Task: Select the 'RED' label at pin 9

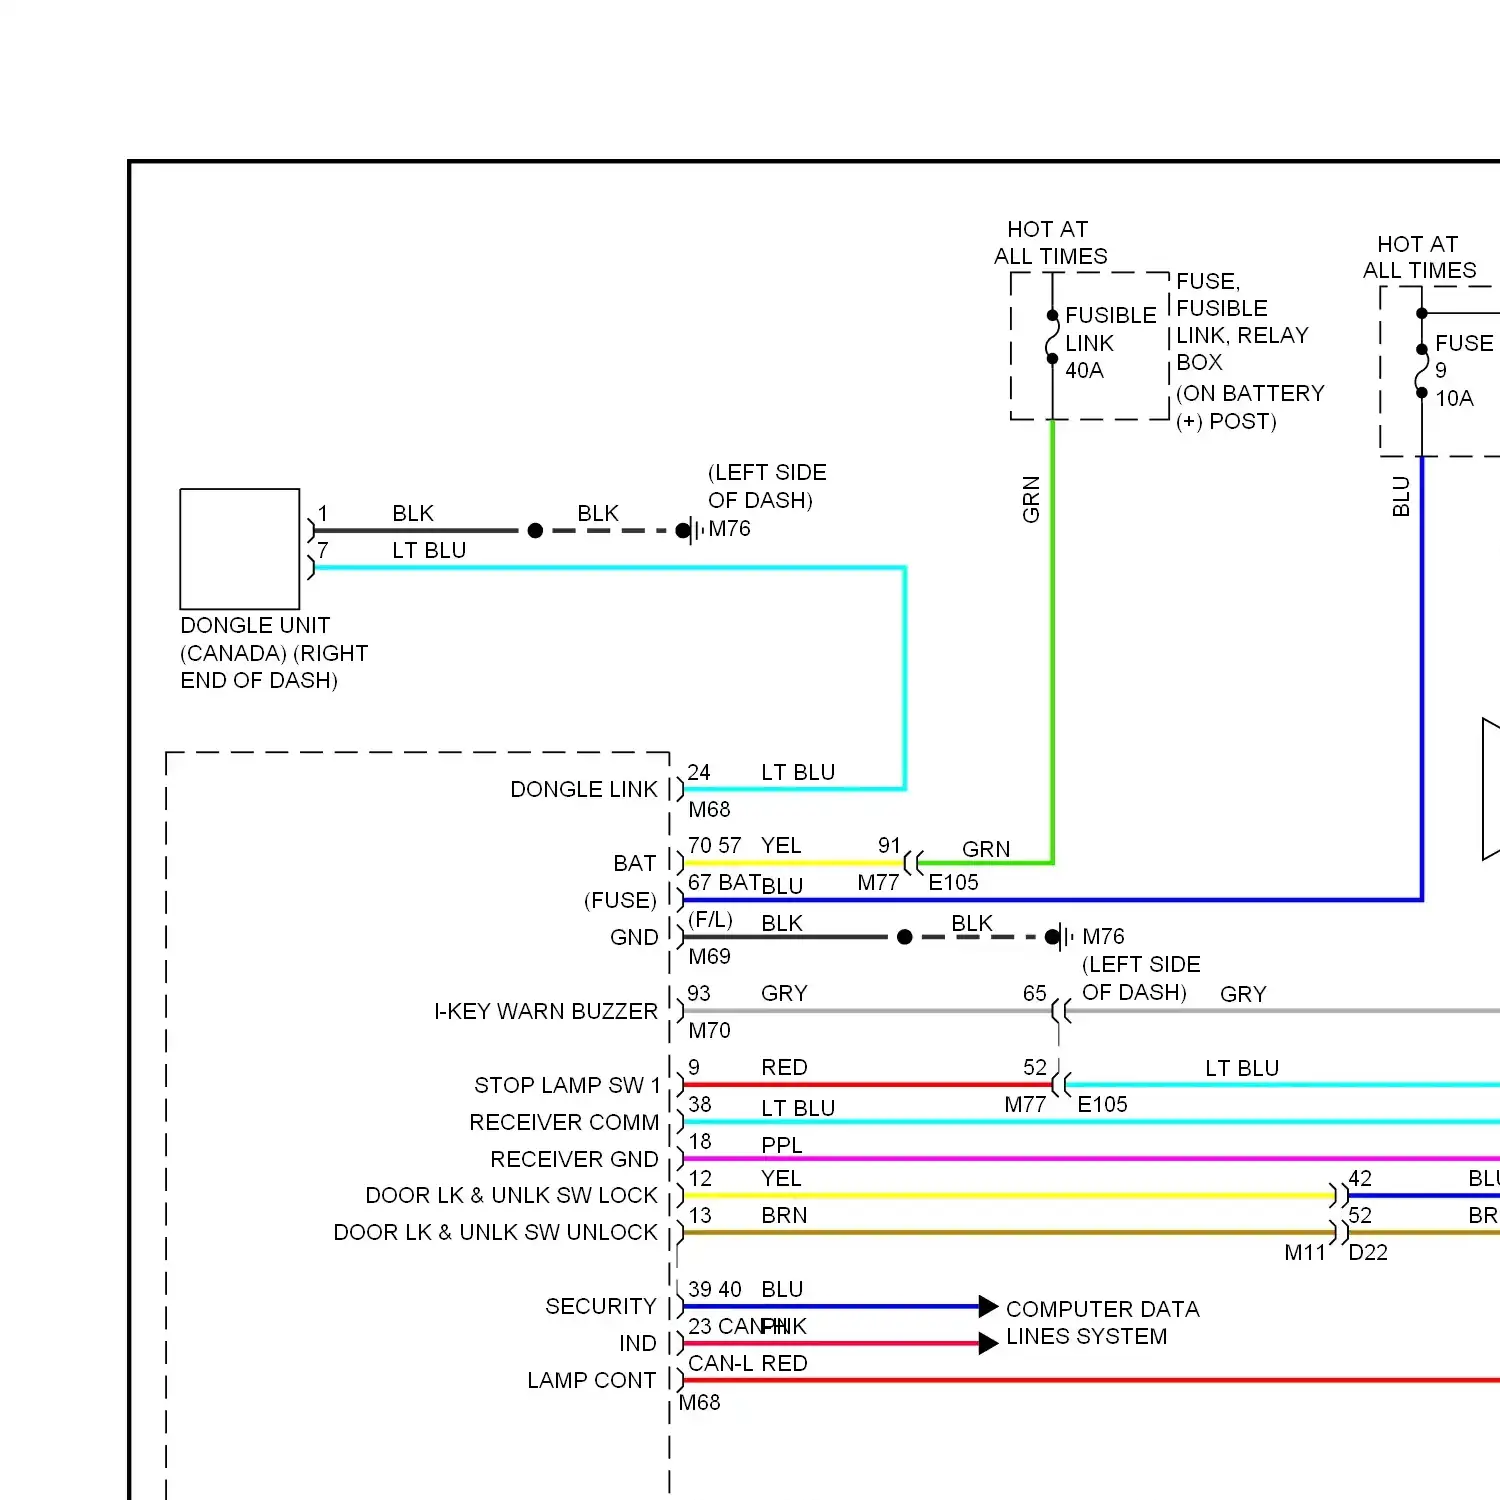Action: [784, 1068]
